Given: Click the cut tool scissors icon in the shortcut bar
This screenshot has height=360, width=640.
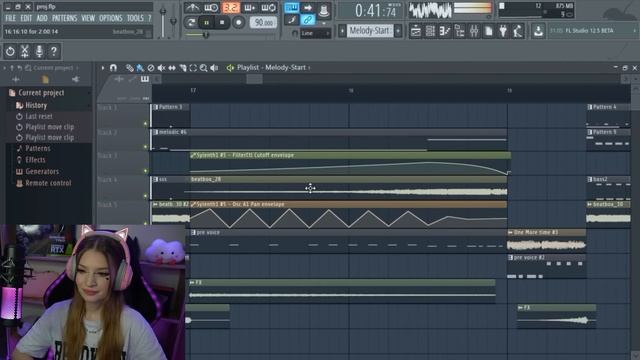Looking at the screenshot, I should [24, 51].
